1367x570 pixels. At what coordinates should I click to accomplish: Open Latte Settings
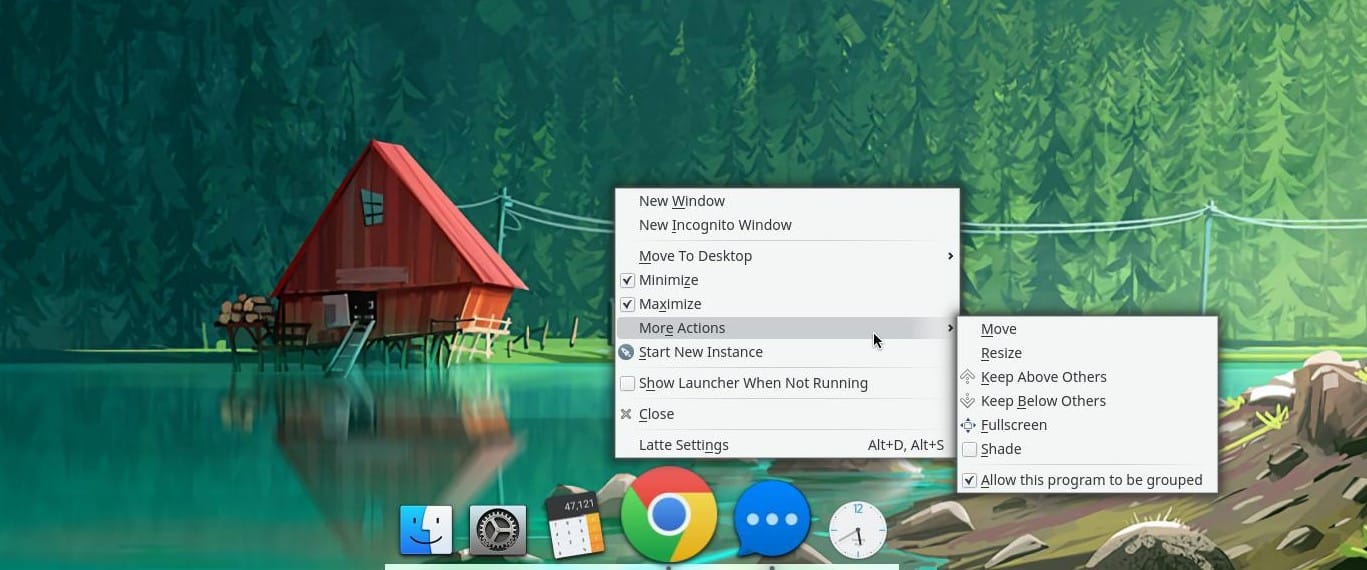click(787, 445)
